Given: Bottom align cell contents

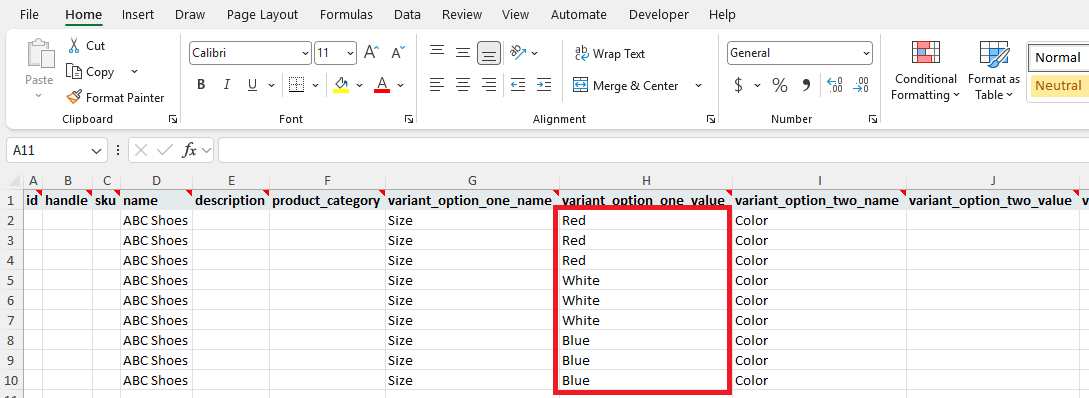Looking at the screenshot, I should (490, 52).
